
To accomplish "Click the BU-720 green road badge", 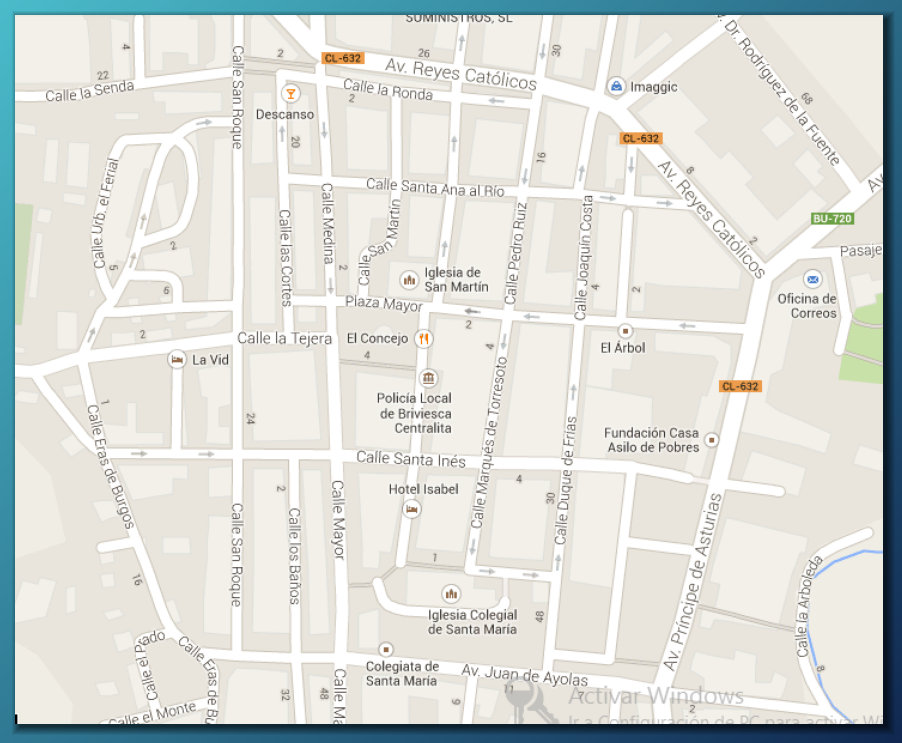I will coord(832,219).
